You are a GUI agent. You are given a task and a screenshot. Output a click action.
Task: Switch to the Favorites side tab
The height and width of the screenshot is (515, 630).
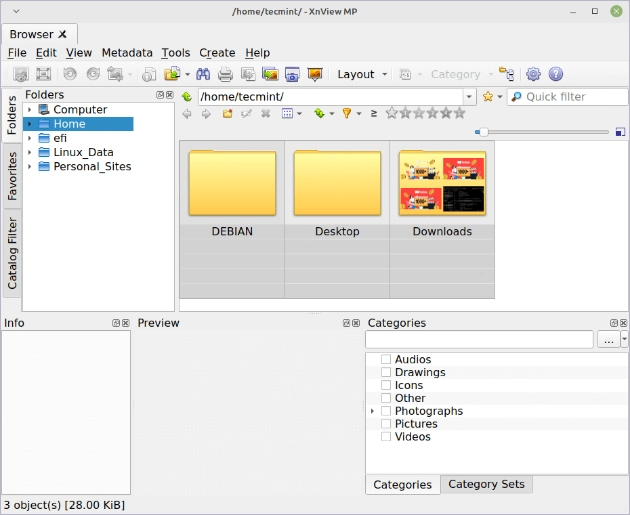tap(12, 176)
